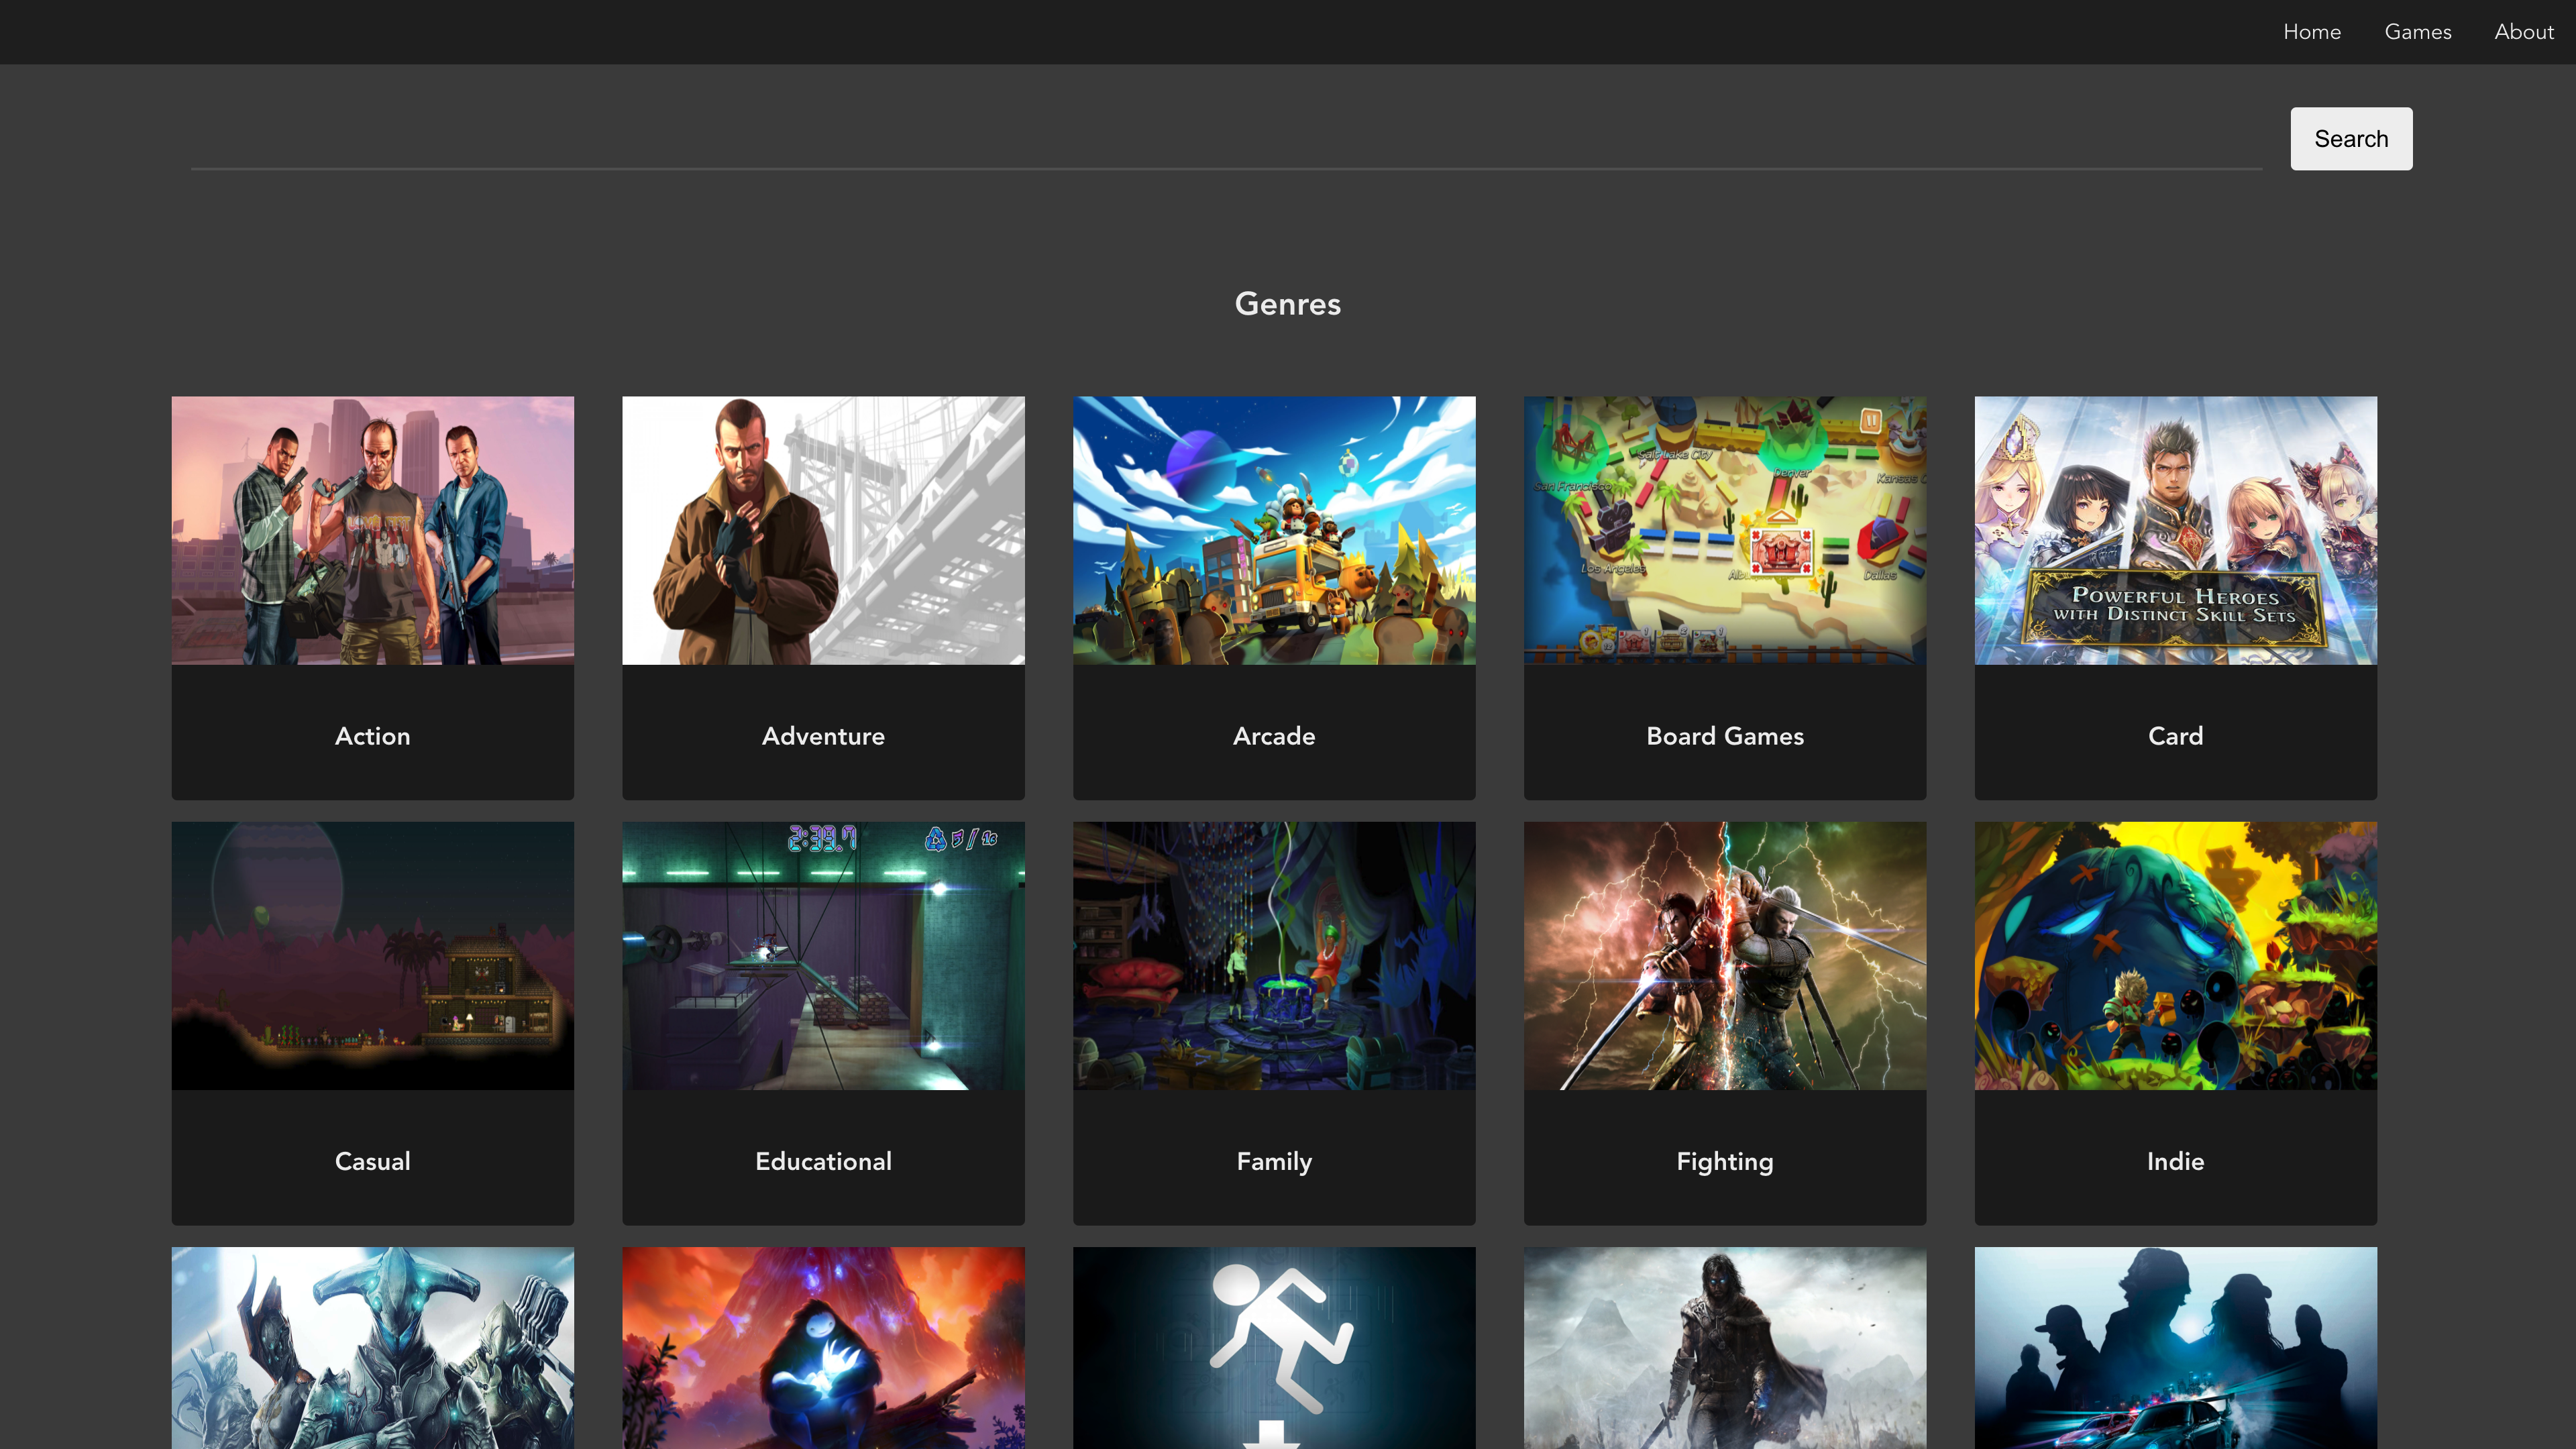Open the Board Games genre image

coord(1724,530)
